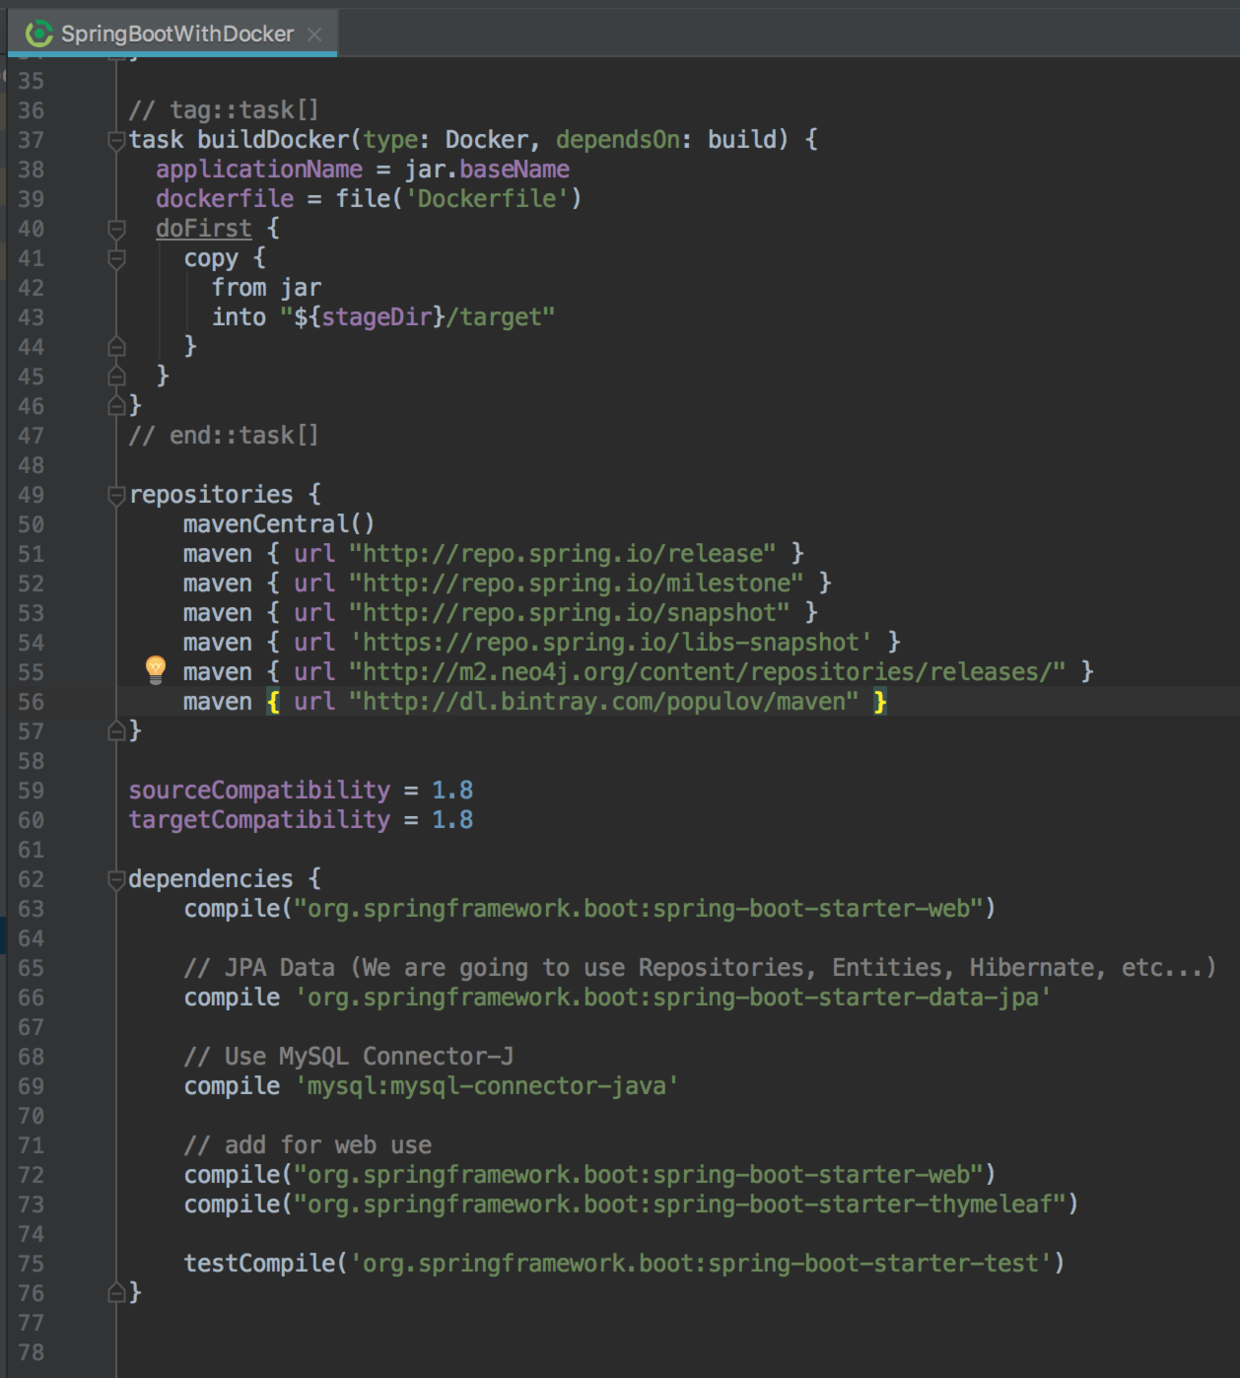Screen dimensions: 1240x1378
Task: Click the 'from jar' statement
Action: click(266, 287)
